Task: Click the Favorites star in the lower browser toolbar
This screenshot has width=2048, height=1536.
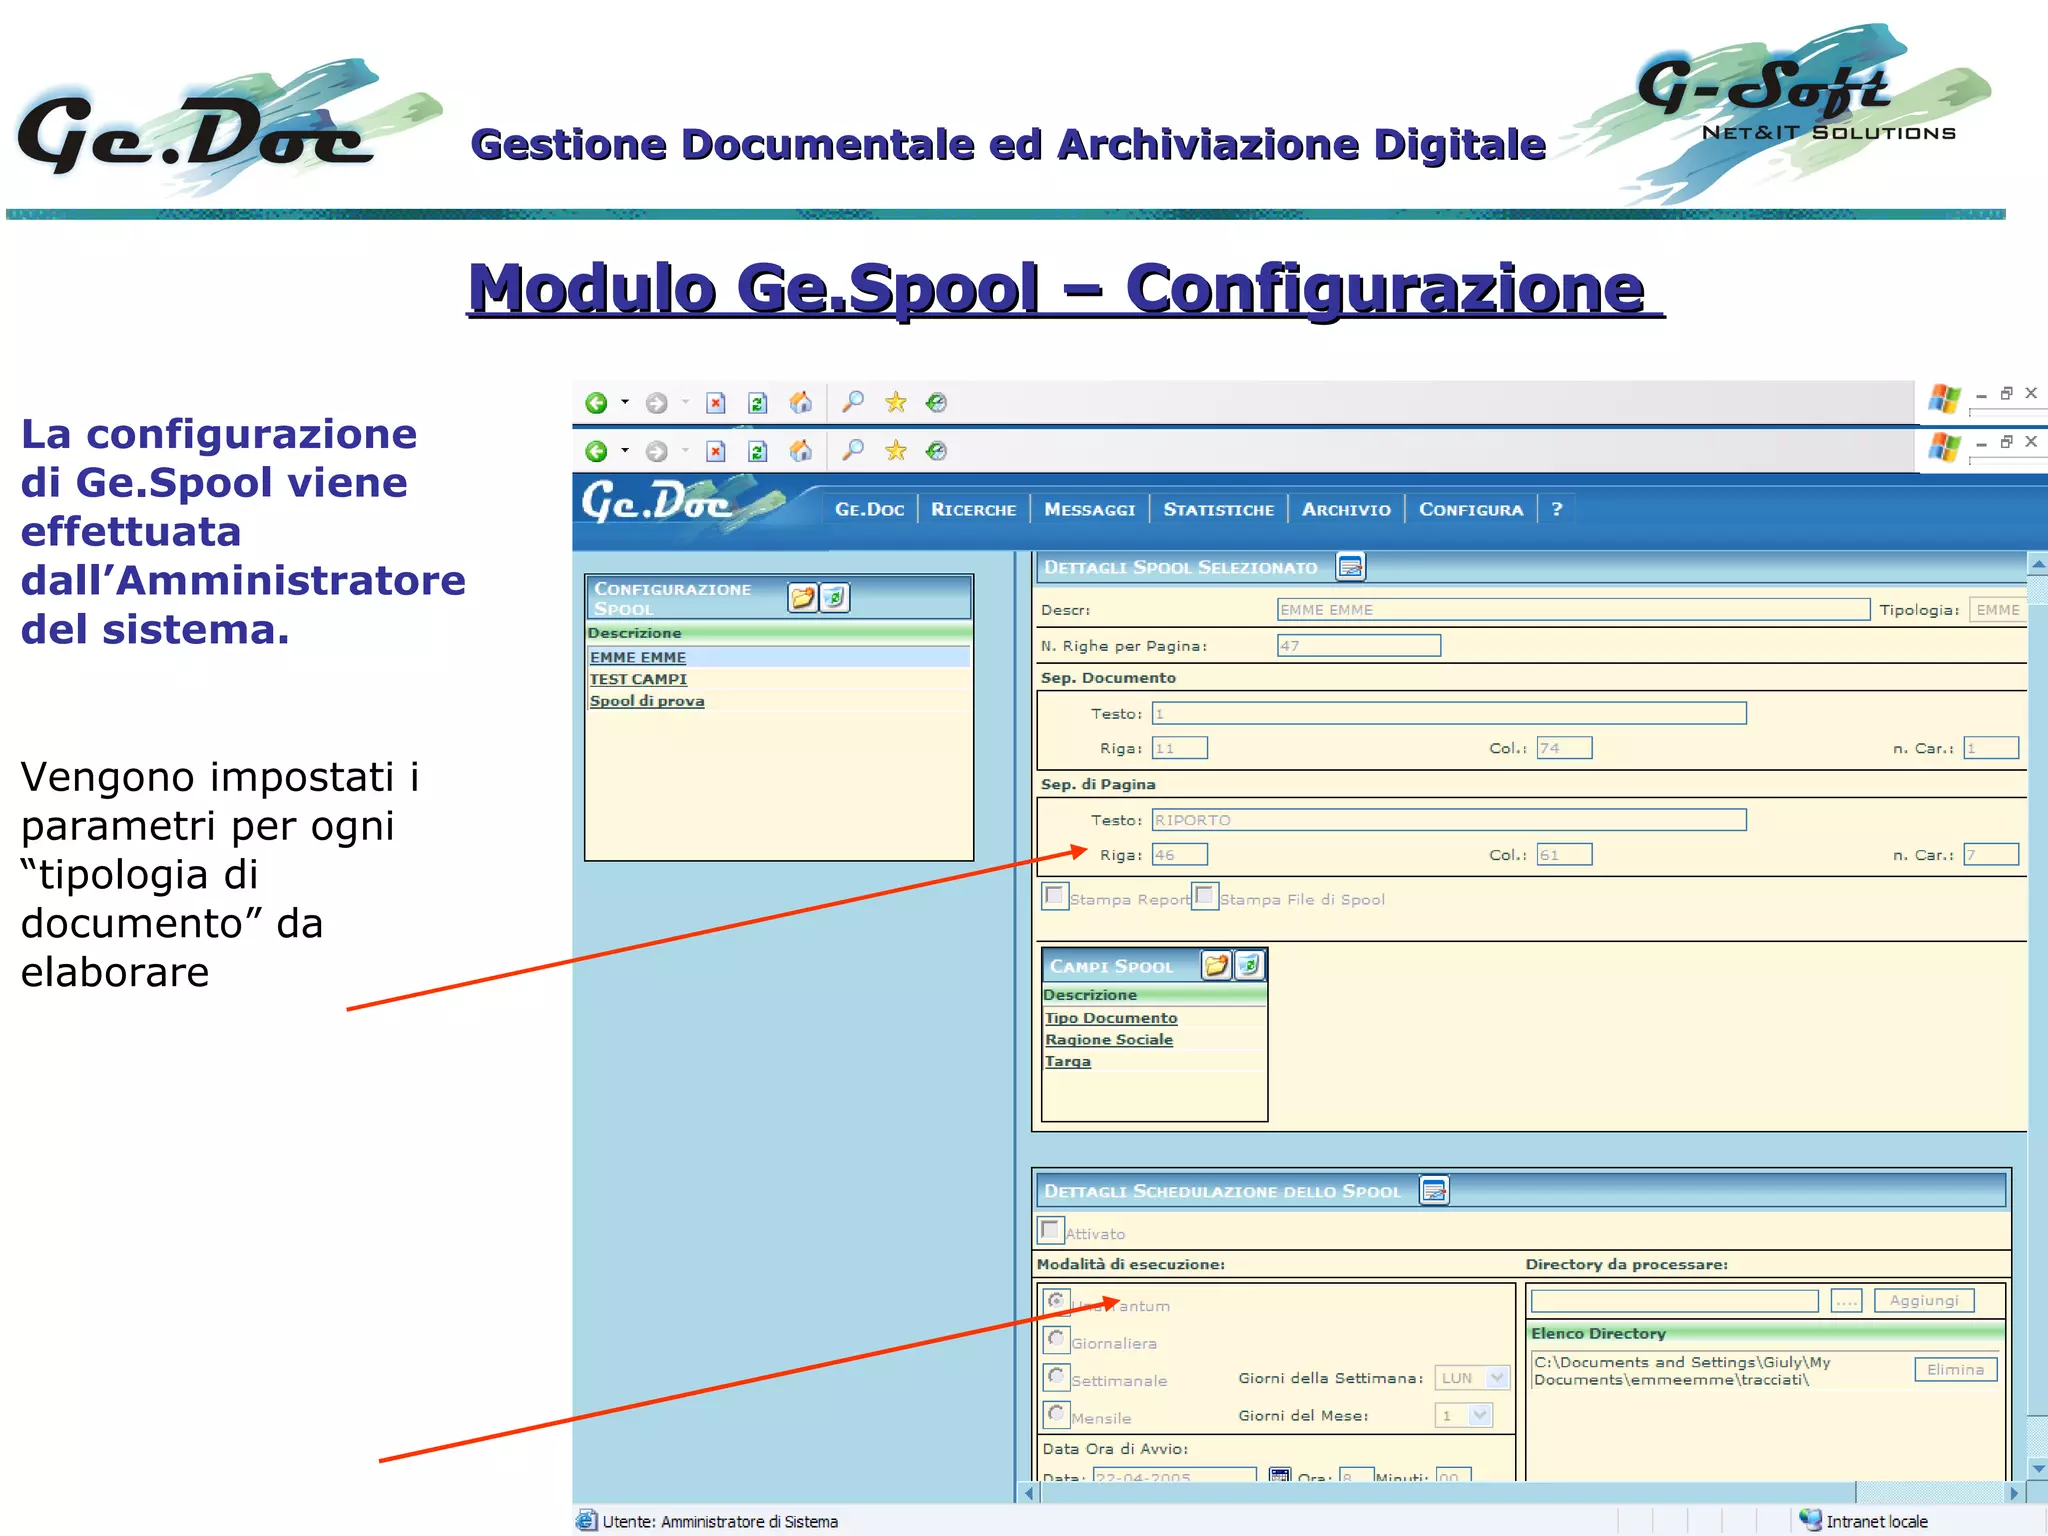Action: [896, 450]
